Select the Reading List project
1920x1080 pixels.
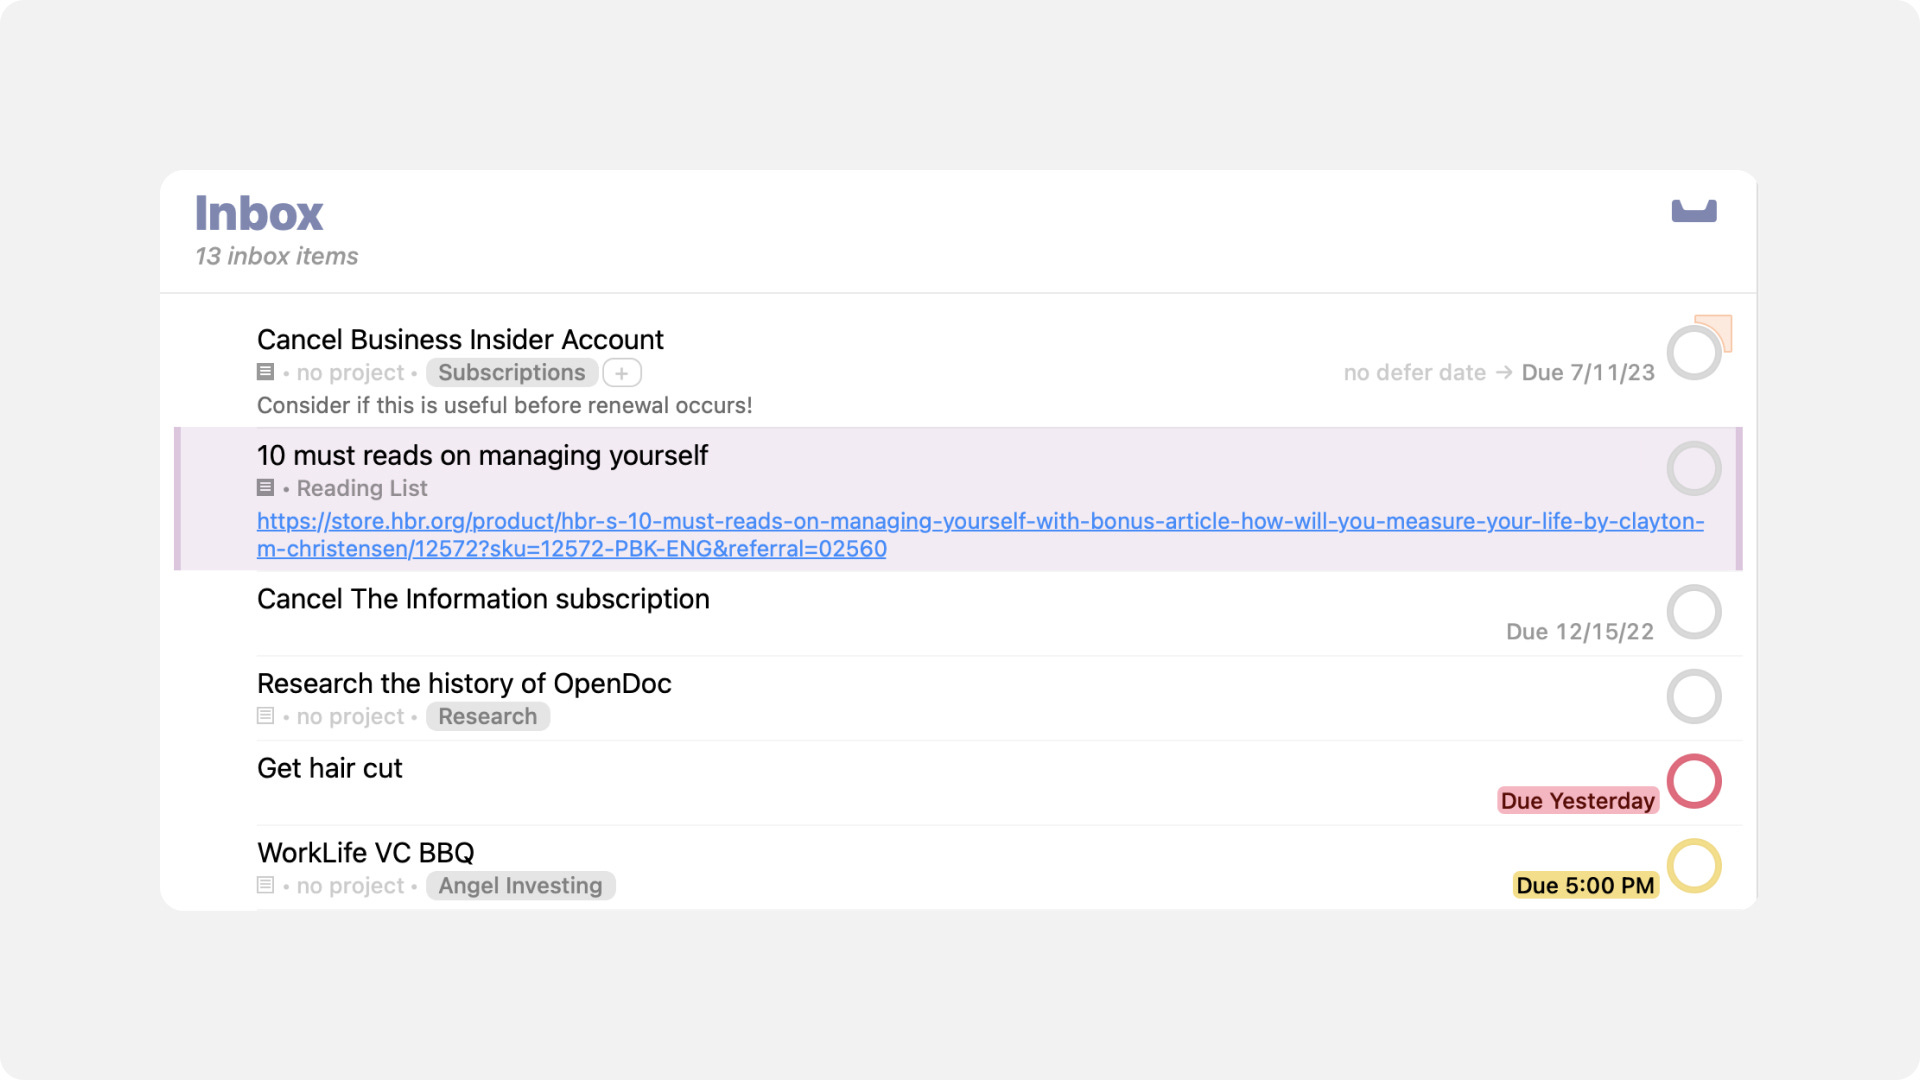click(362, 488)
